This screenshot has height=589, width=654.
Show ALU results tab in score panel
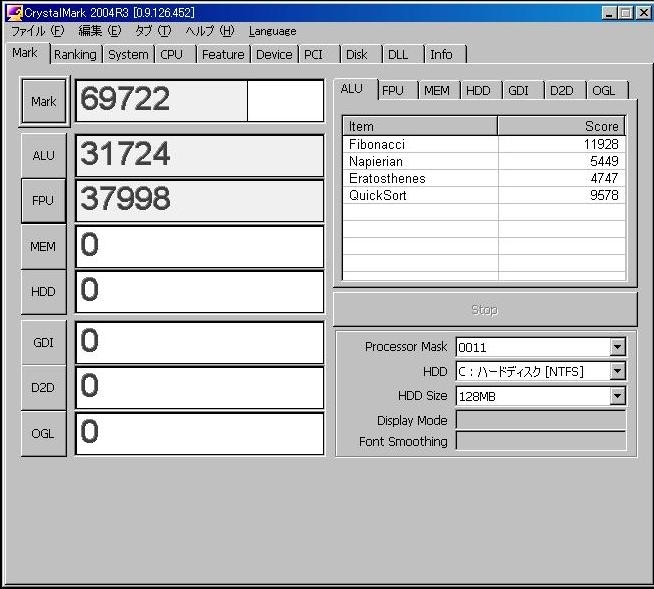(x=355, y=89)
